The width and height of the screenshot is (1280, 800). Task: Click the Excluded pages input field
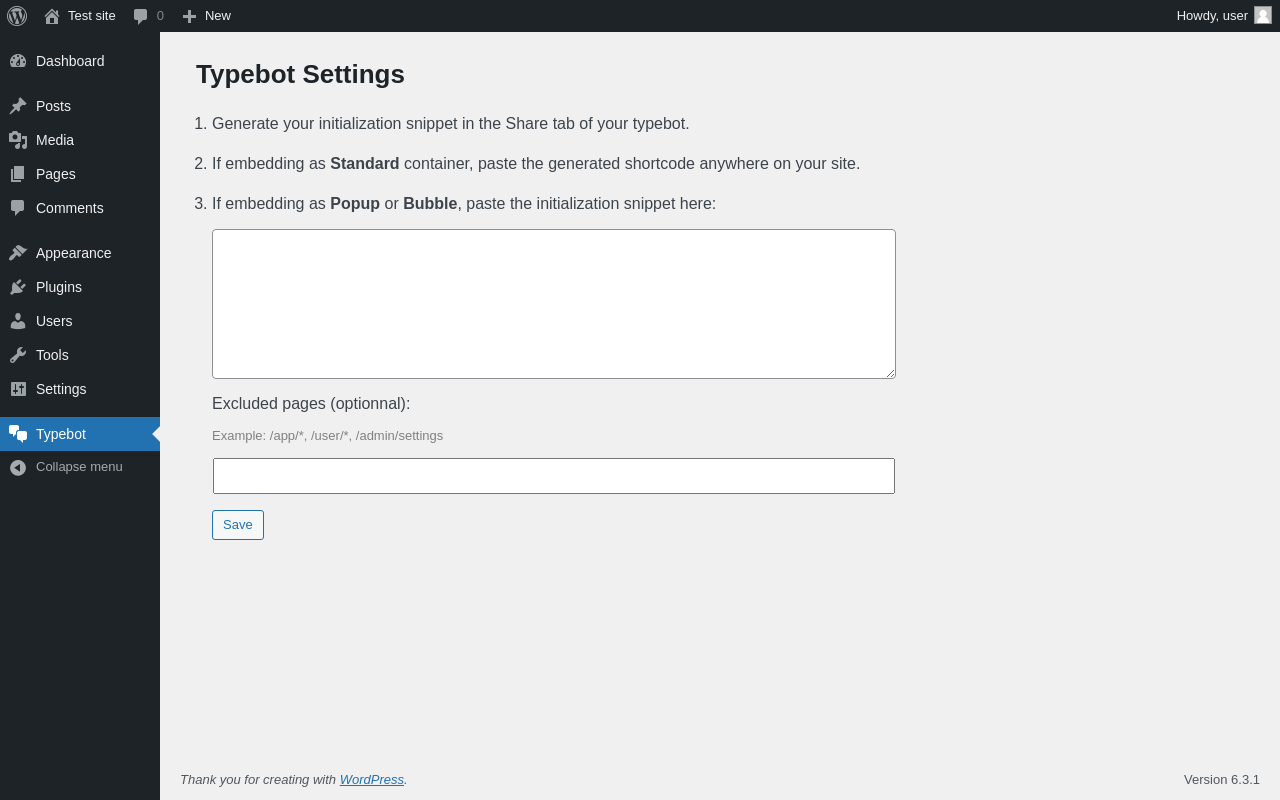tap(554, 476)
